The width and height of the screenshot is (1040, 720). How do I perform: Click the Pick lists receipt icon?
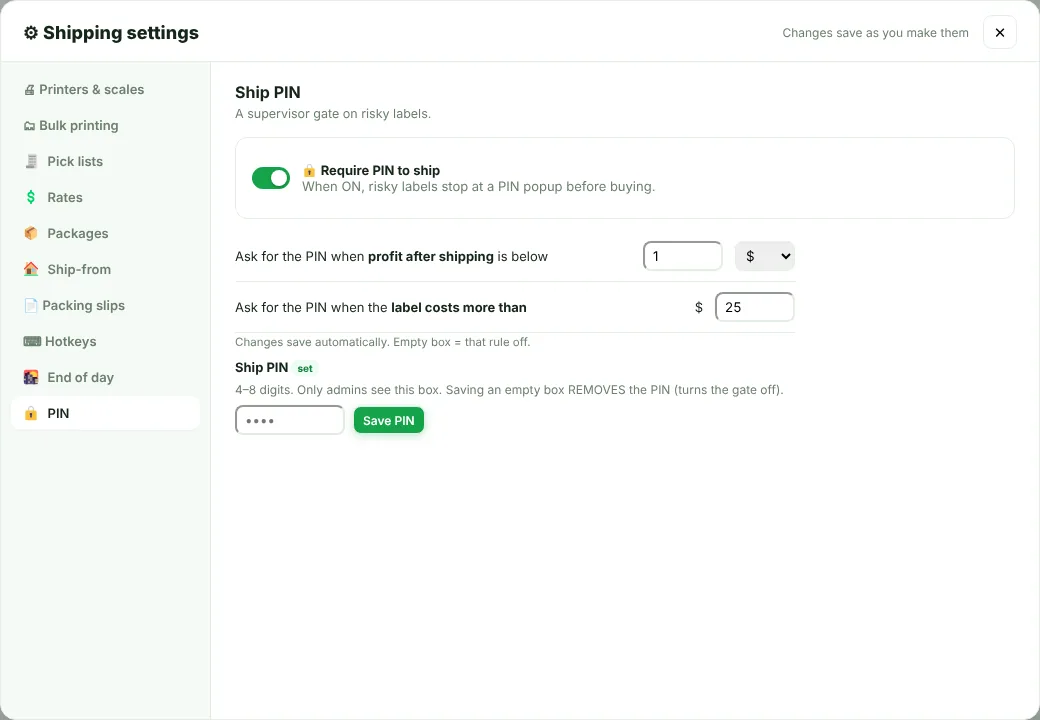point(31,161)
